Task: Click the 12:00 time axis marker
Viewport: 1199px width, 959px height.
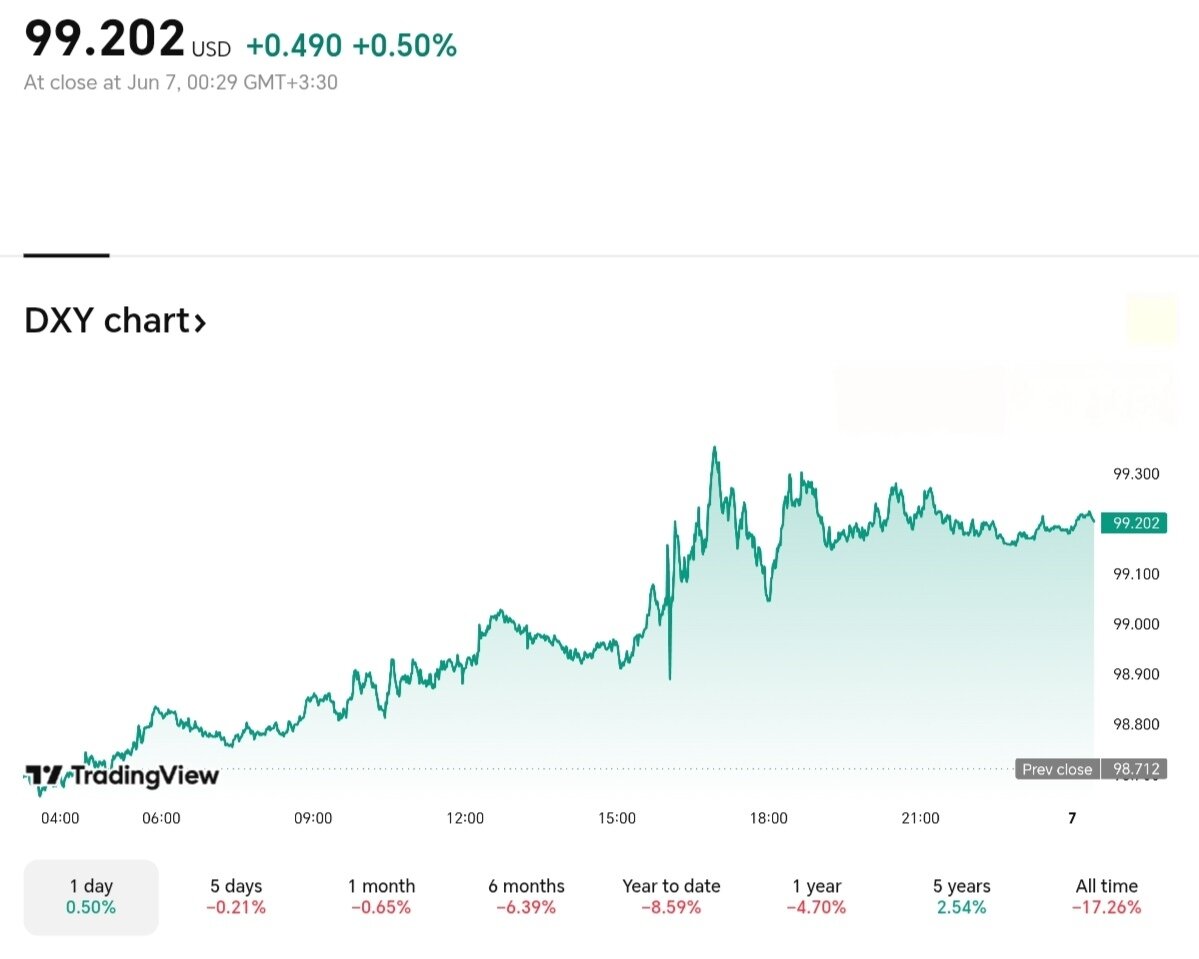Action: point(465,818)
